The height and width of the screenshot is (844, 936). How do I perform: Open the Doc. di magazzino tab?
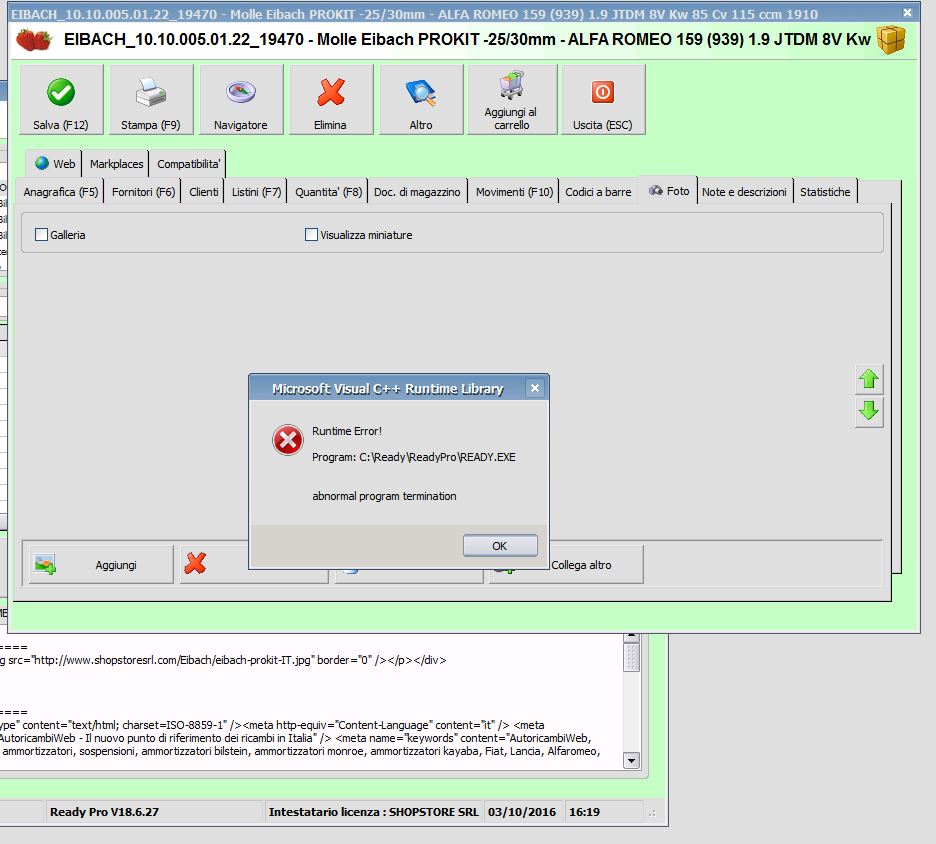(417, 192)
